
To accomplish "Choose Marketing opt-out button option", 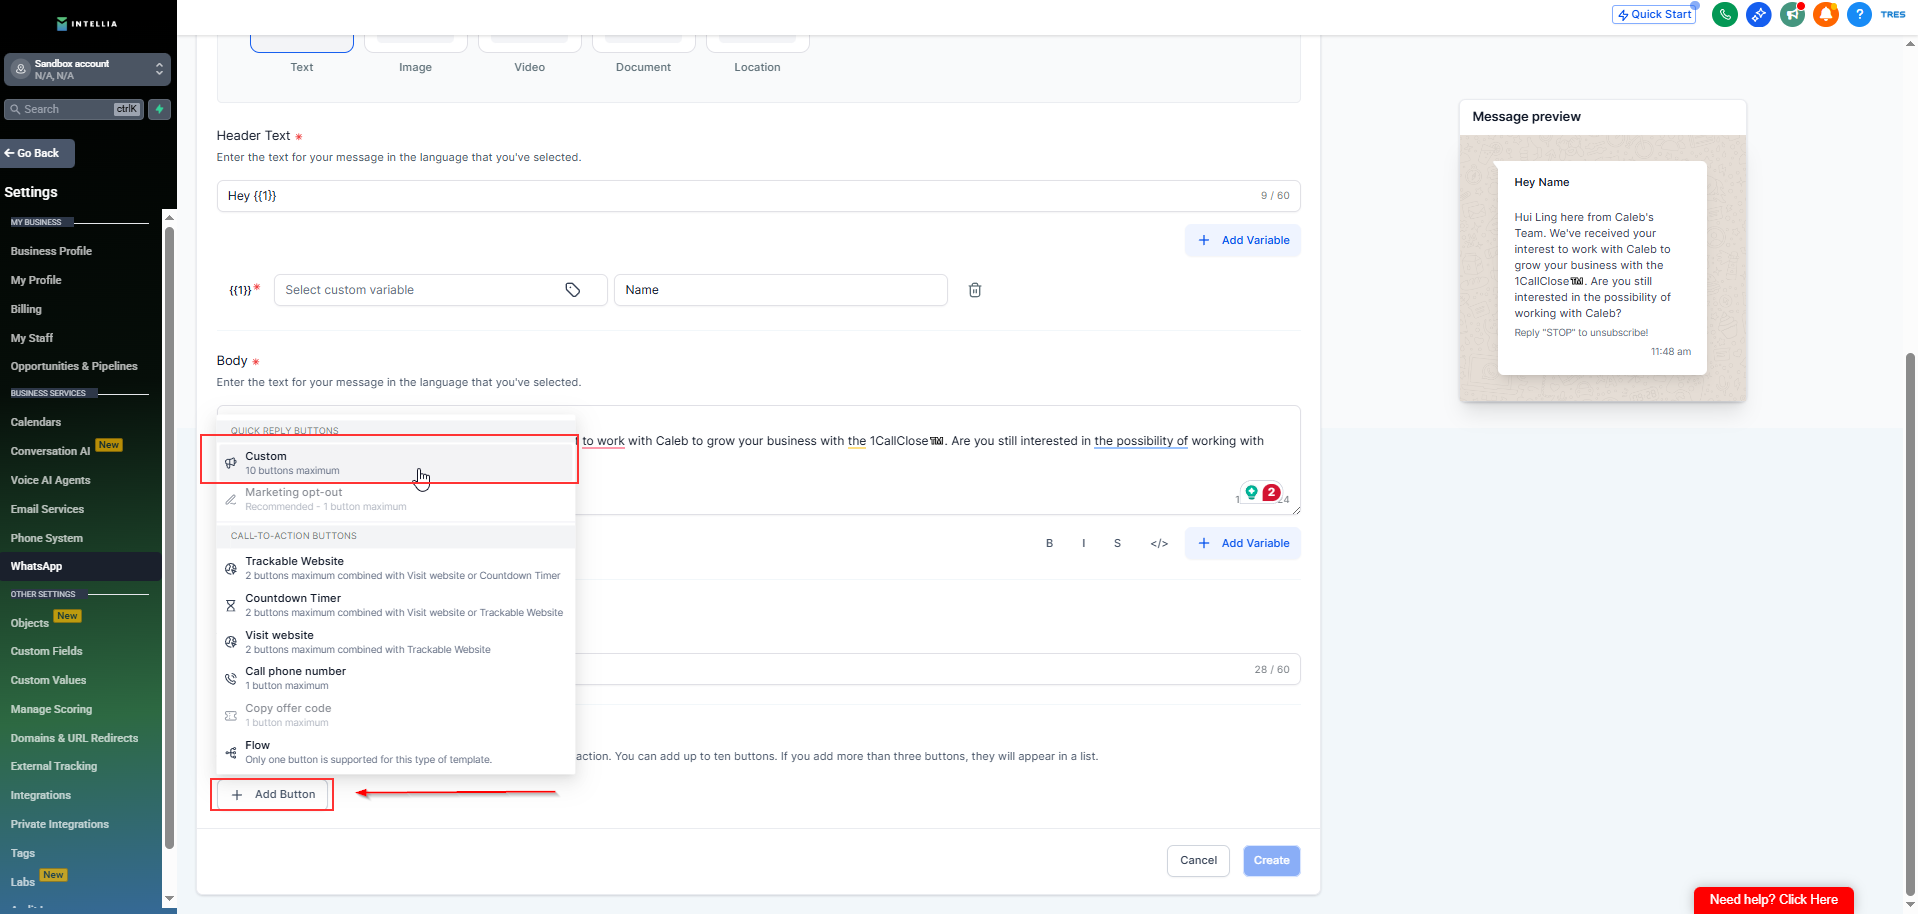I will click(x=396, y=499).
